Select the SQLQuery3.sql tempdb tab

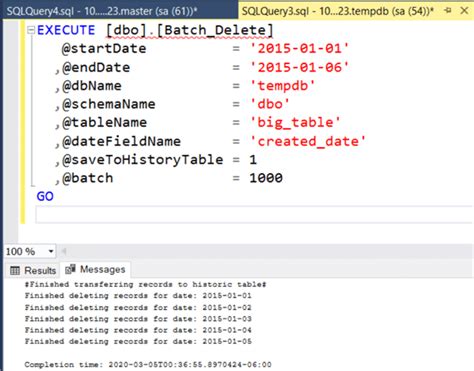click(x=337, y=11)
